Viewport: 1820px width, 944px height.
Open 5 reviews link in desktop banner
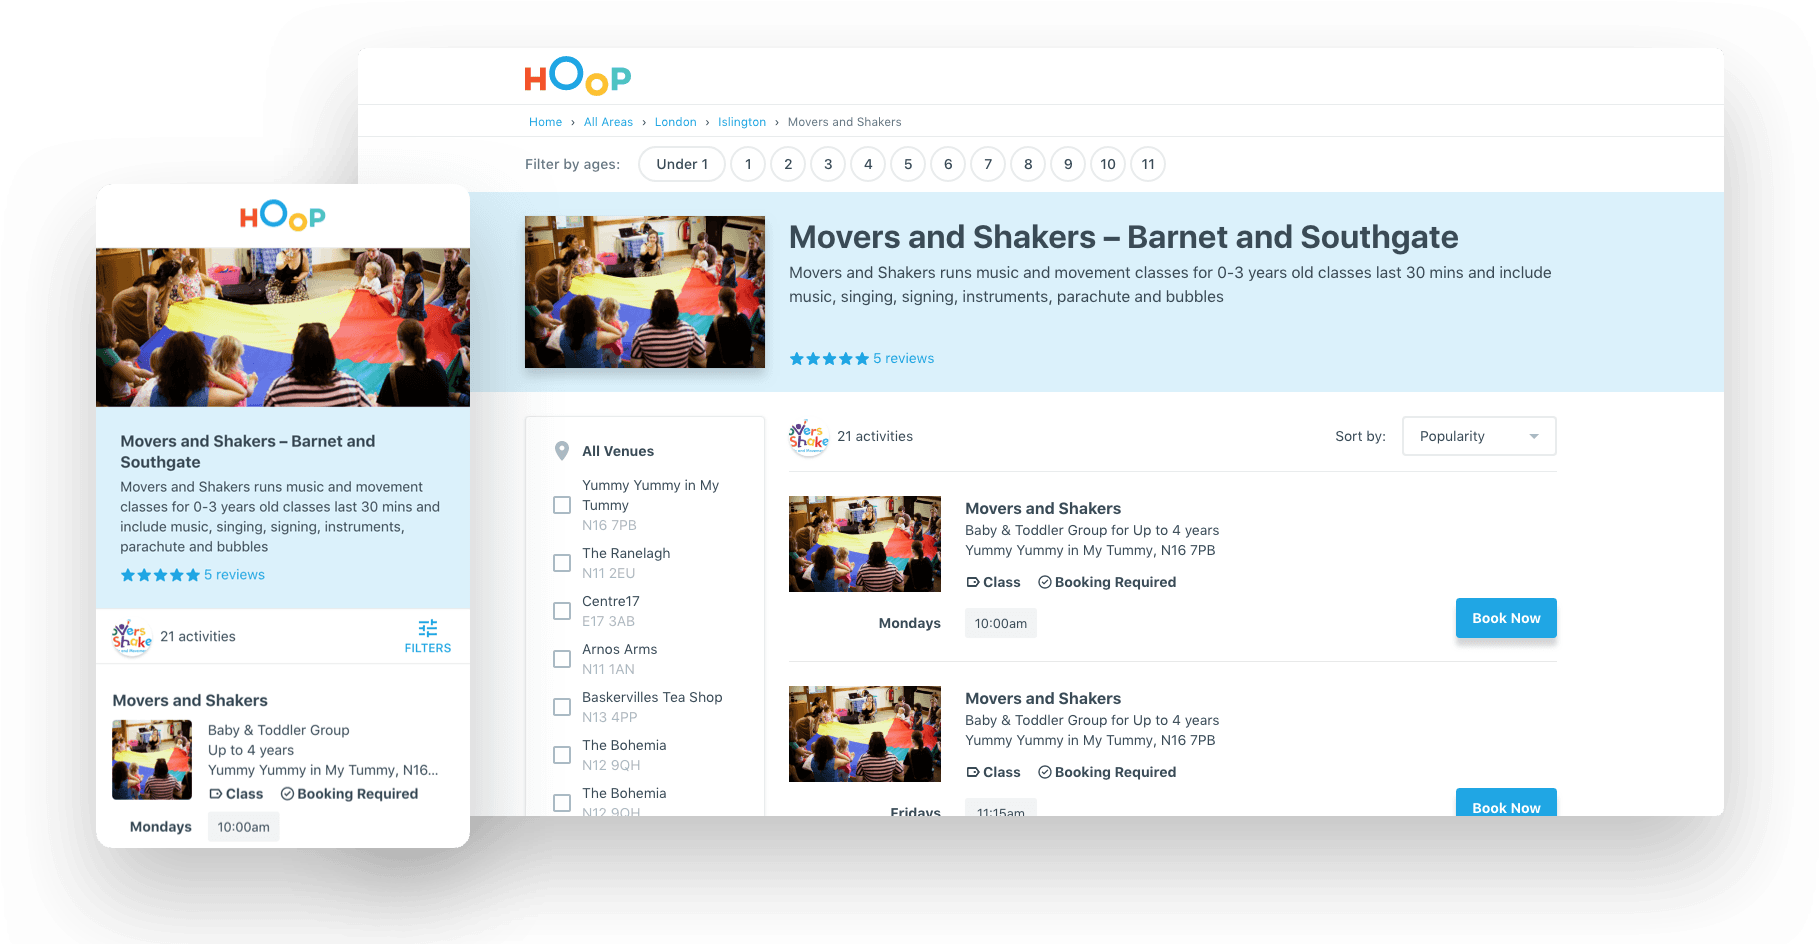[x=903, y=358]
